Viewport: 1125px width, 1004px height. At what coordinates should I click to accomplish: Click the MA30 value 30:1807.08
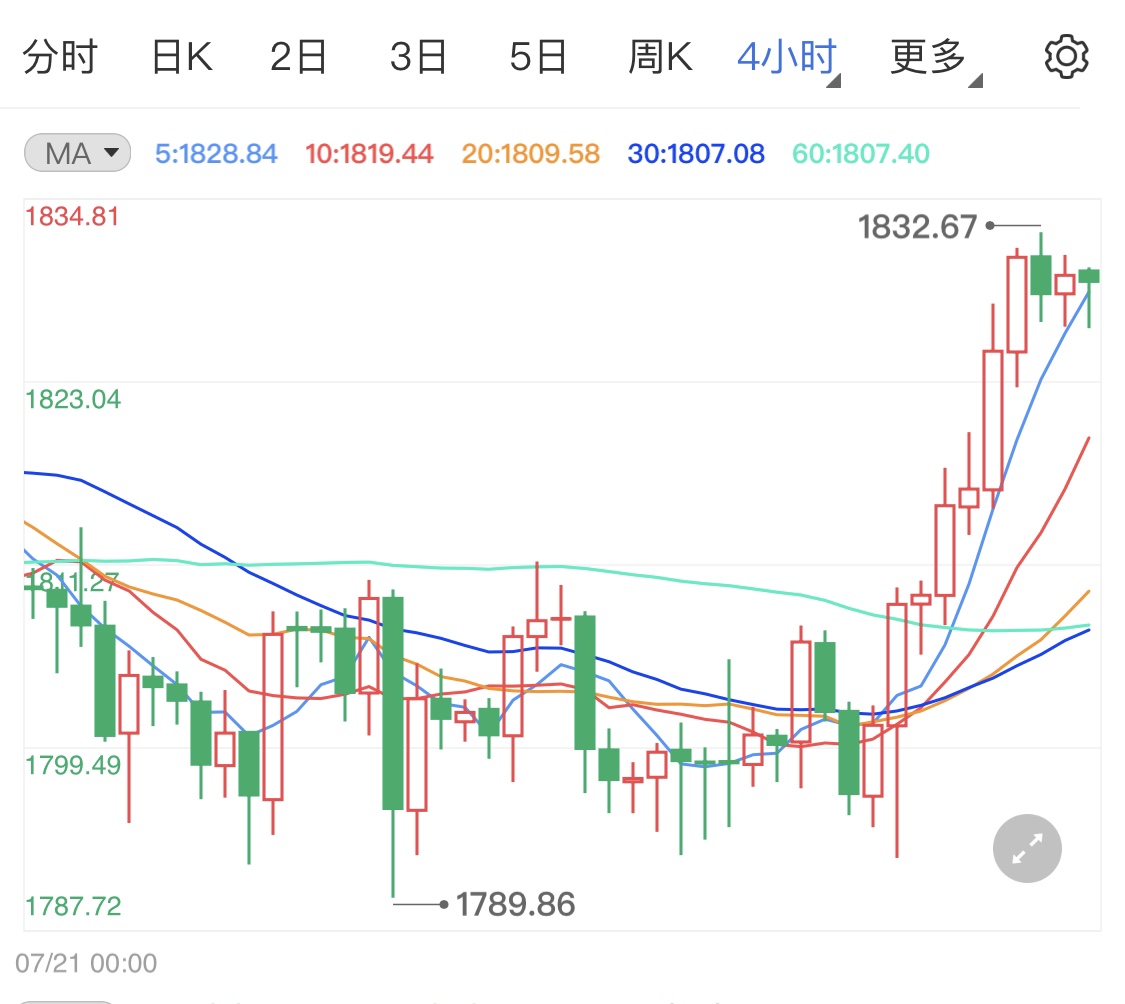pyautogui.click(x=696, y=154)
